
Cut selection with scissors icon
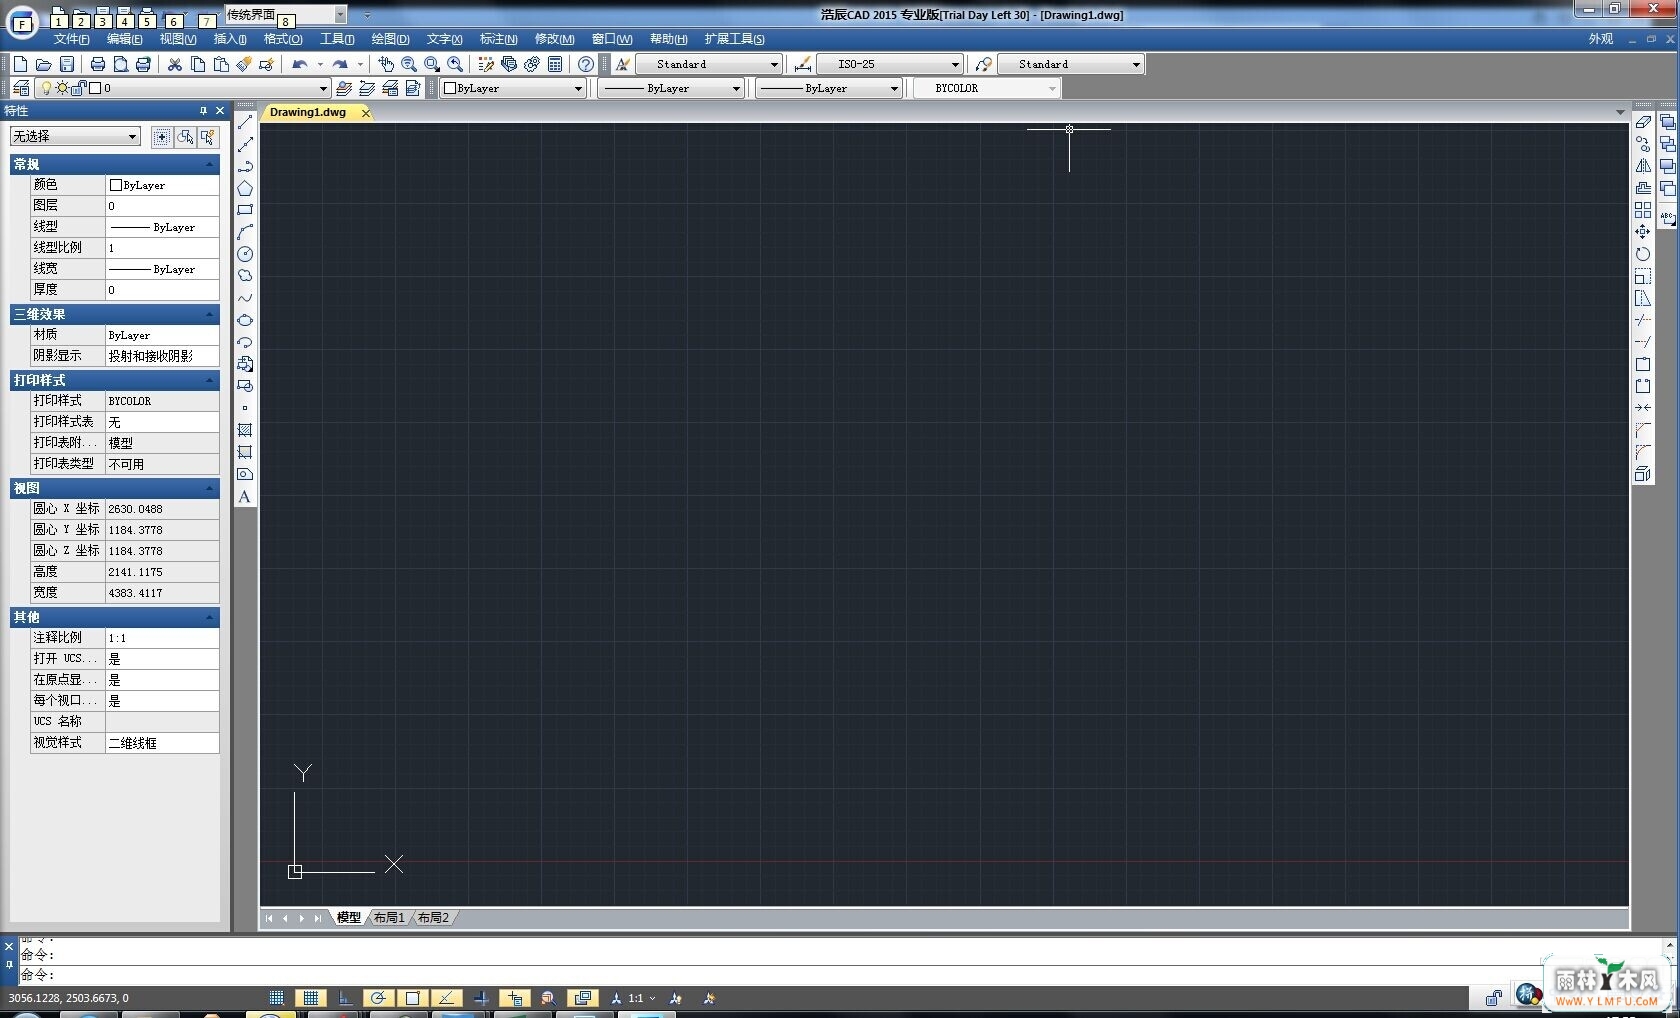coord(175,64)
